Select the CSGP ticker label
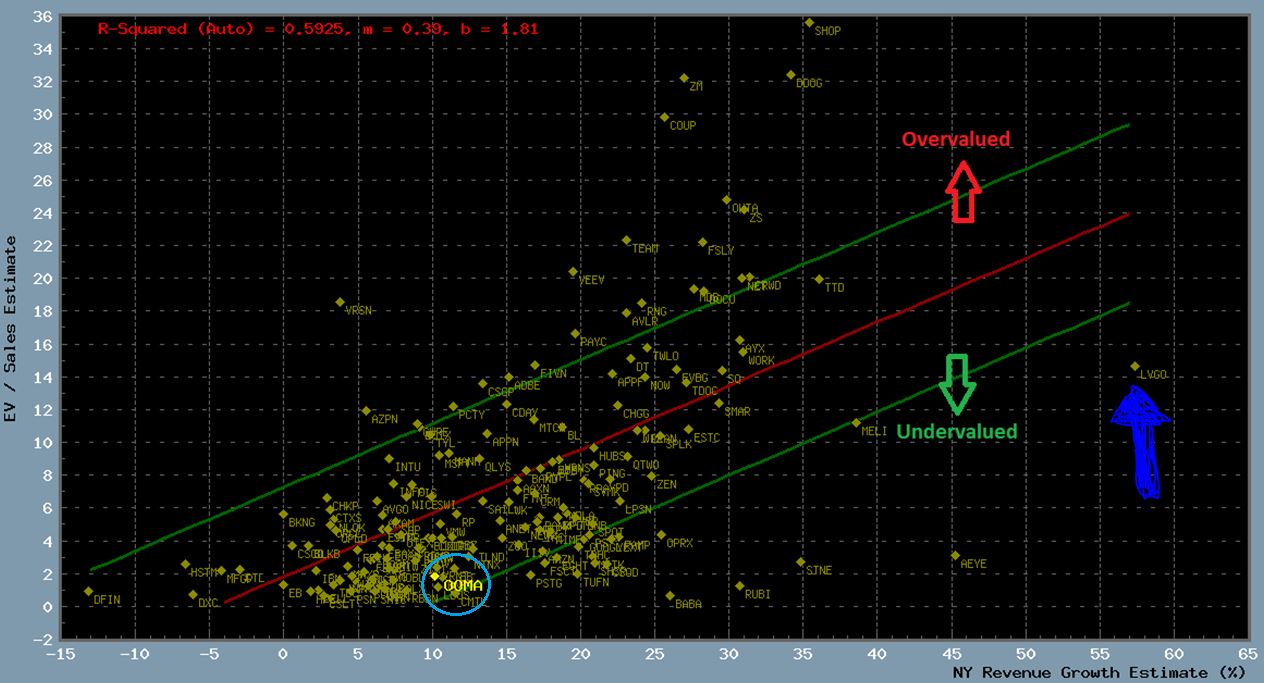Image resolution: width=1264 pixels, height=683 pixels. [x=500, y=393]
